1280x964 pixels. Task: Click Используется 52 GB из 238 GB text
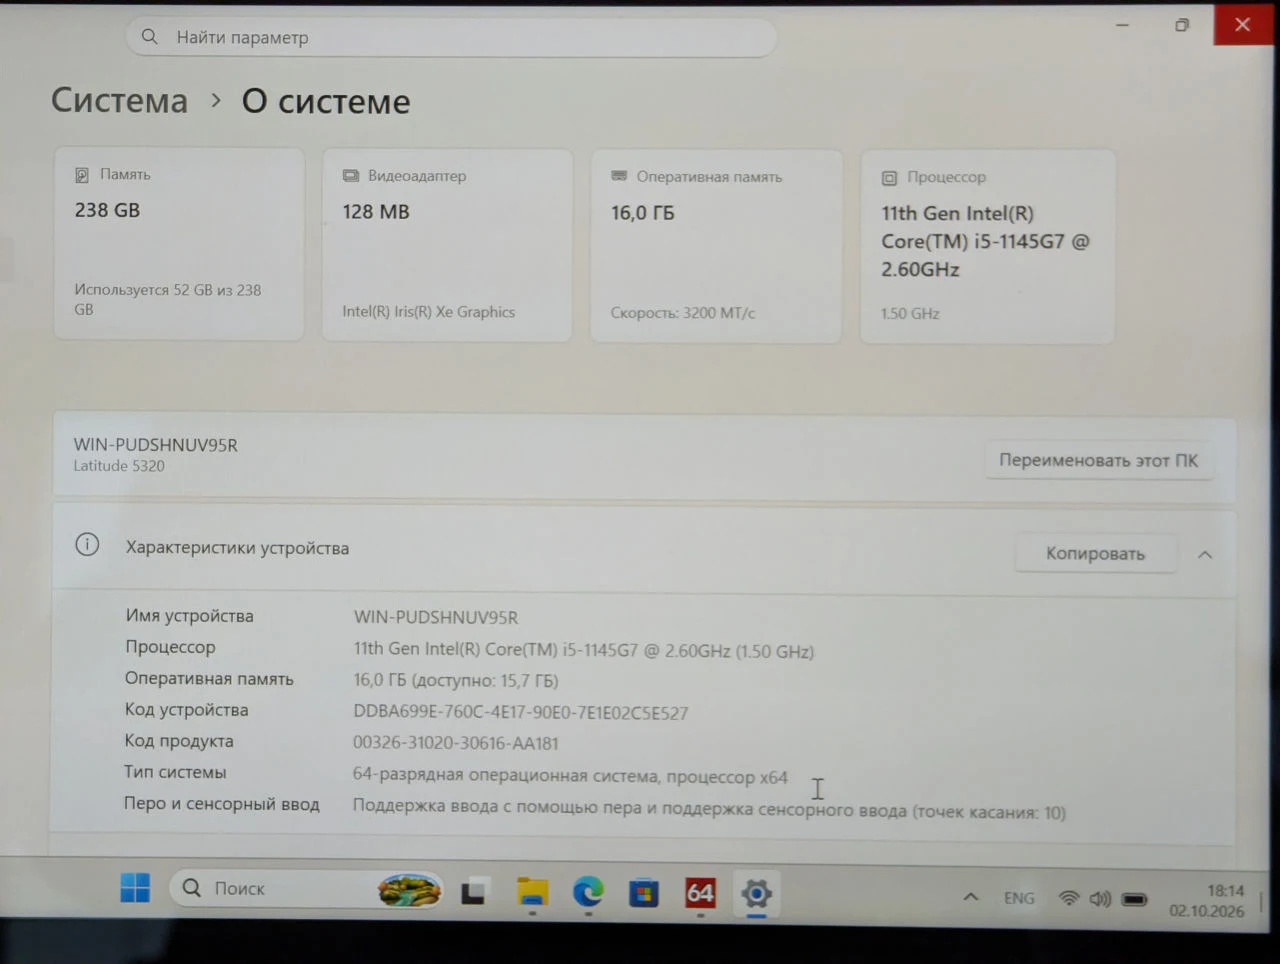click(x=168, y=299)
